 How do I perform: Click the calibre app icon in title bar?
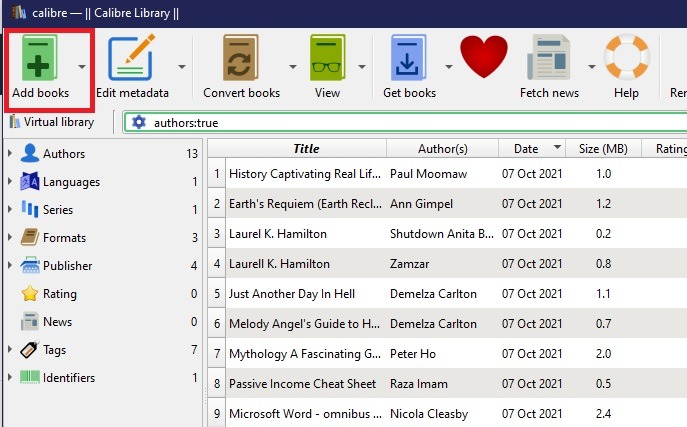[x=18, y=12]
